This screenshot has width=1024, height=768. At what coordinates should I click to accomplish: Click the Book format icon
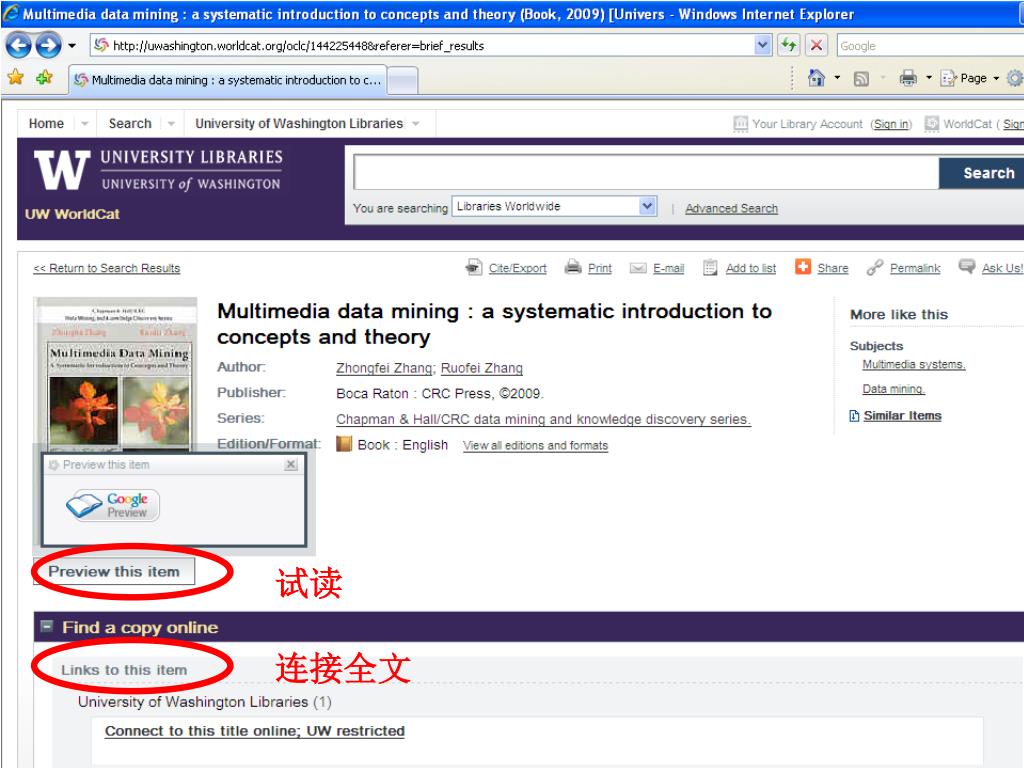point(344,444)
